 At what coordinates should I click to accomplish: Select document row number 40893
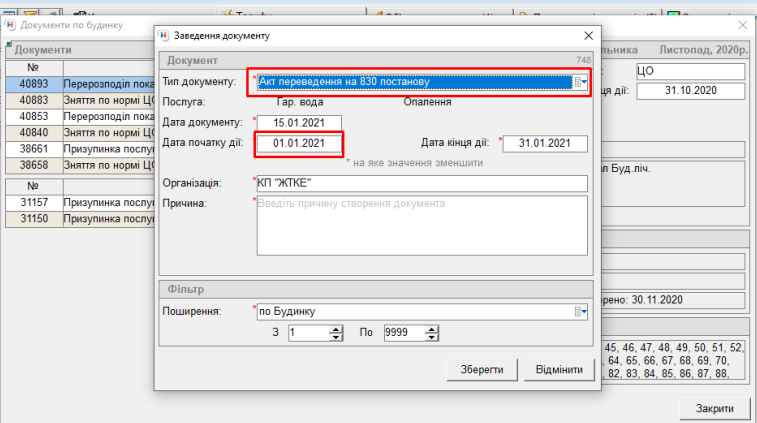[x=34, y=86]
